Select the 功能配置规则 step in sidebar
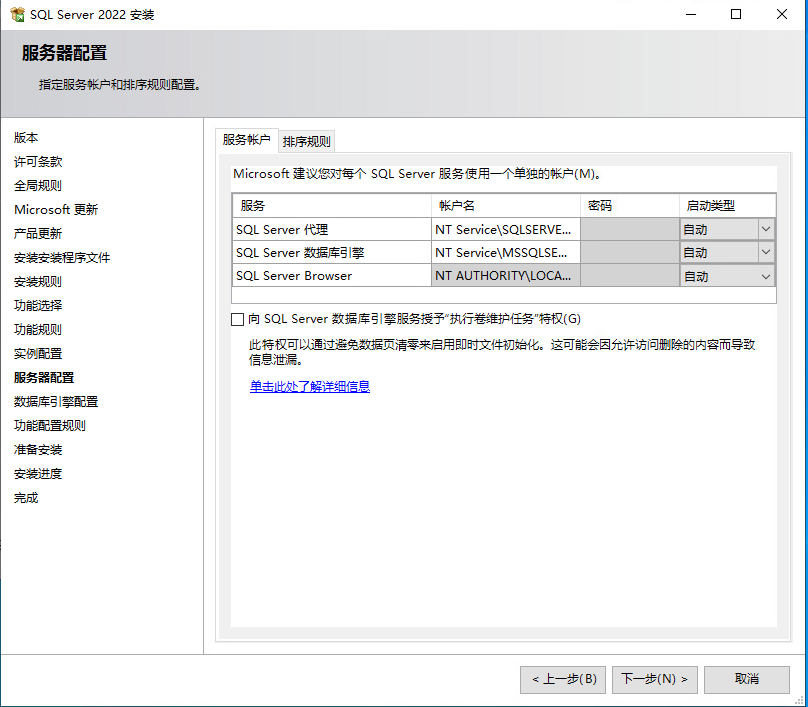808x707 pixels. pos(50,426)
